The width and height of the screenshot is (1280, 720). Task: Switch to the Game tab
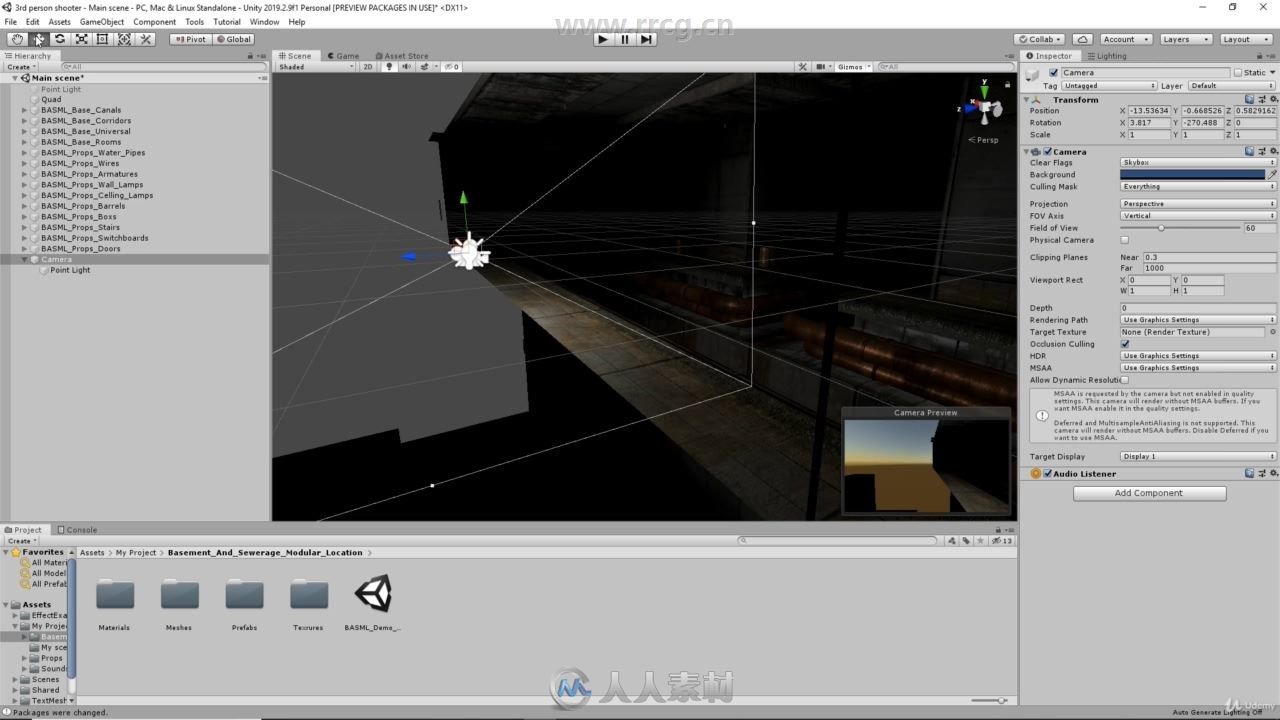coord(343,56)
